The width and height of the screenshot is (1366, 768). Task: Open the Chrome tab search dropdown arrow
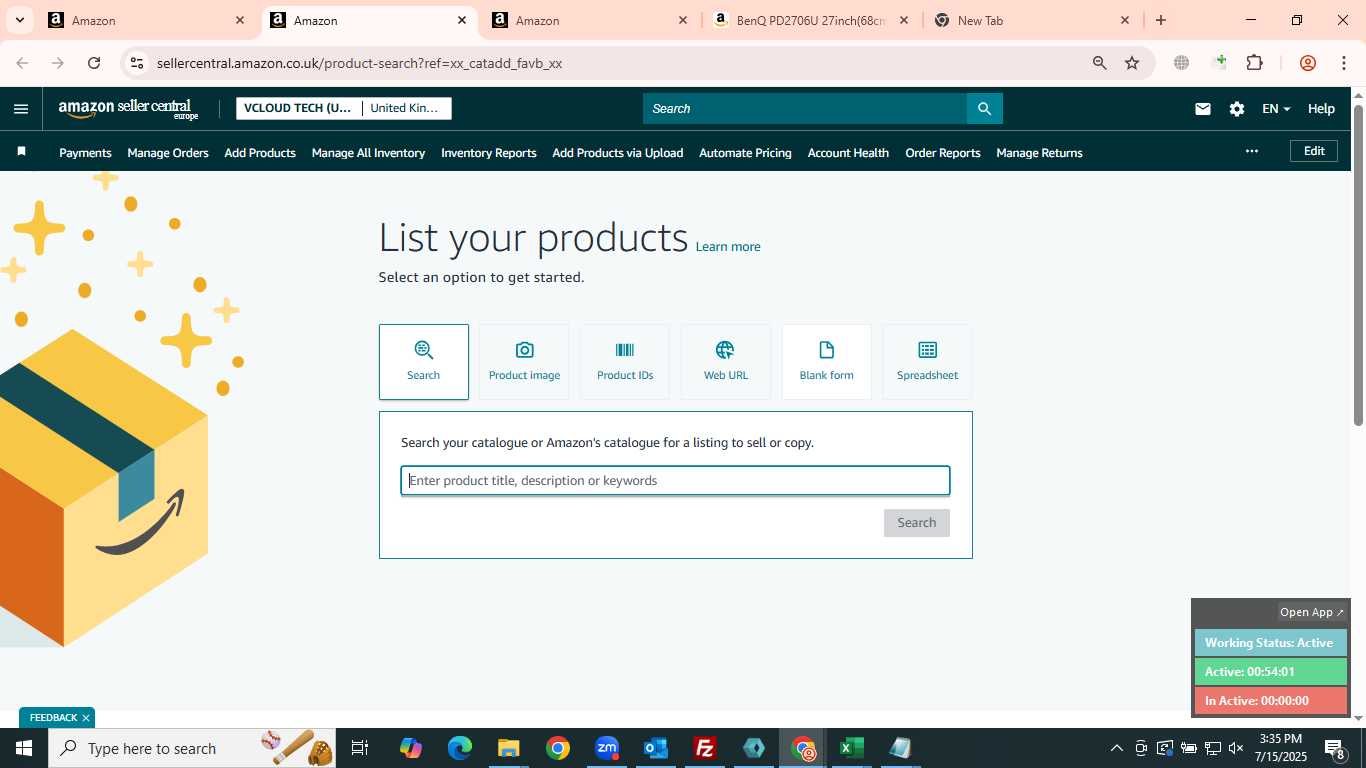click(19, 20)
